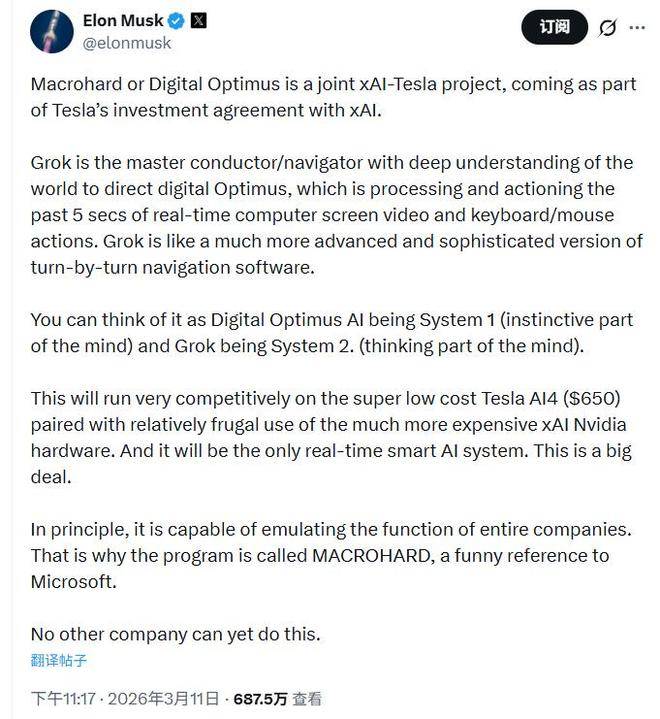The width and height of the screenshot is (660, 719).
Task: Click the X affiliate badge beside the name
Action: 198,21
